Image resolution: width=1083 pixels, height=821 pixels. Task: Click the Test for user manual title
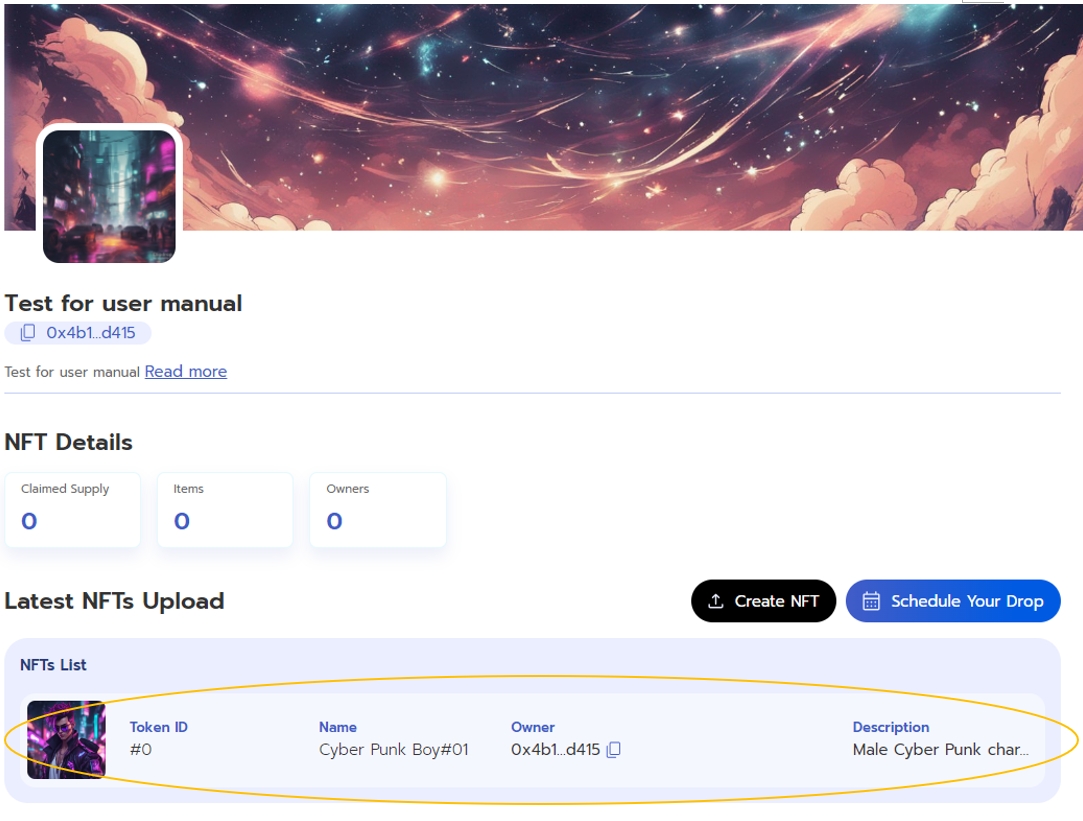click(123, 303)
